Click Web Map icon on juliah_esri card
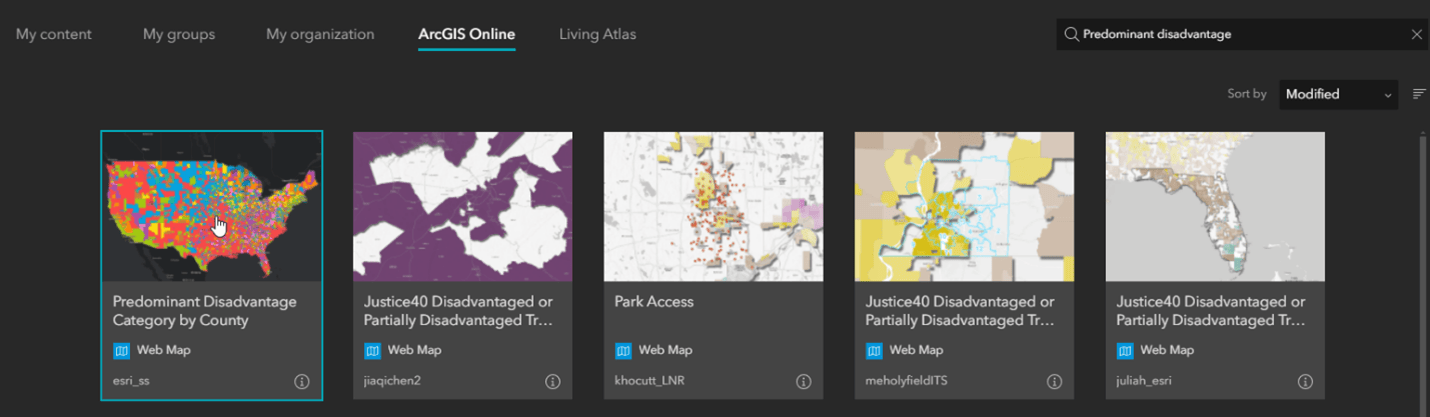 1125,350
